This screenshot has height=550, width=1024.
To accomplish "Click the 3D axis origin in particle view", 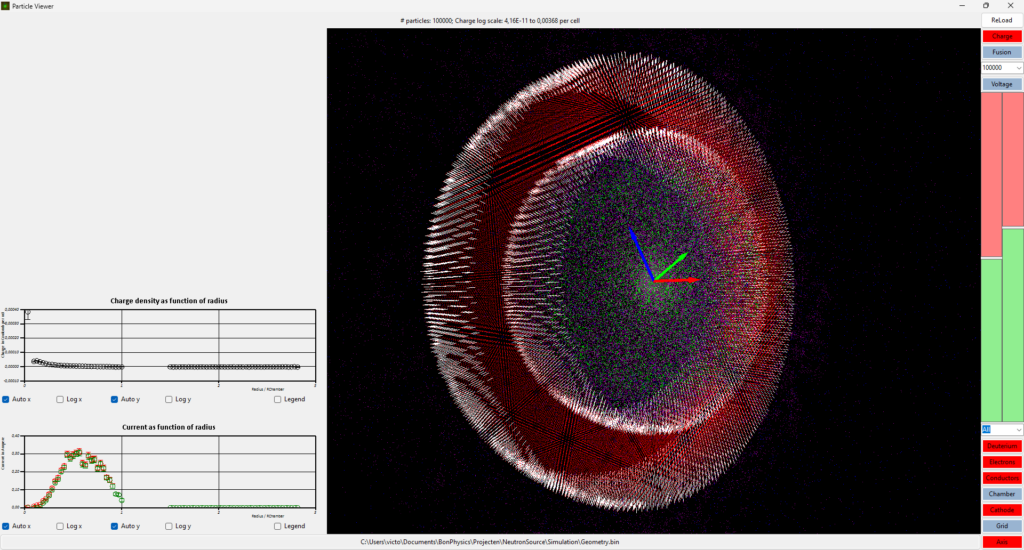I will [x=654, y=280].
